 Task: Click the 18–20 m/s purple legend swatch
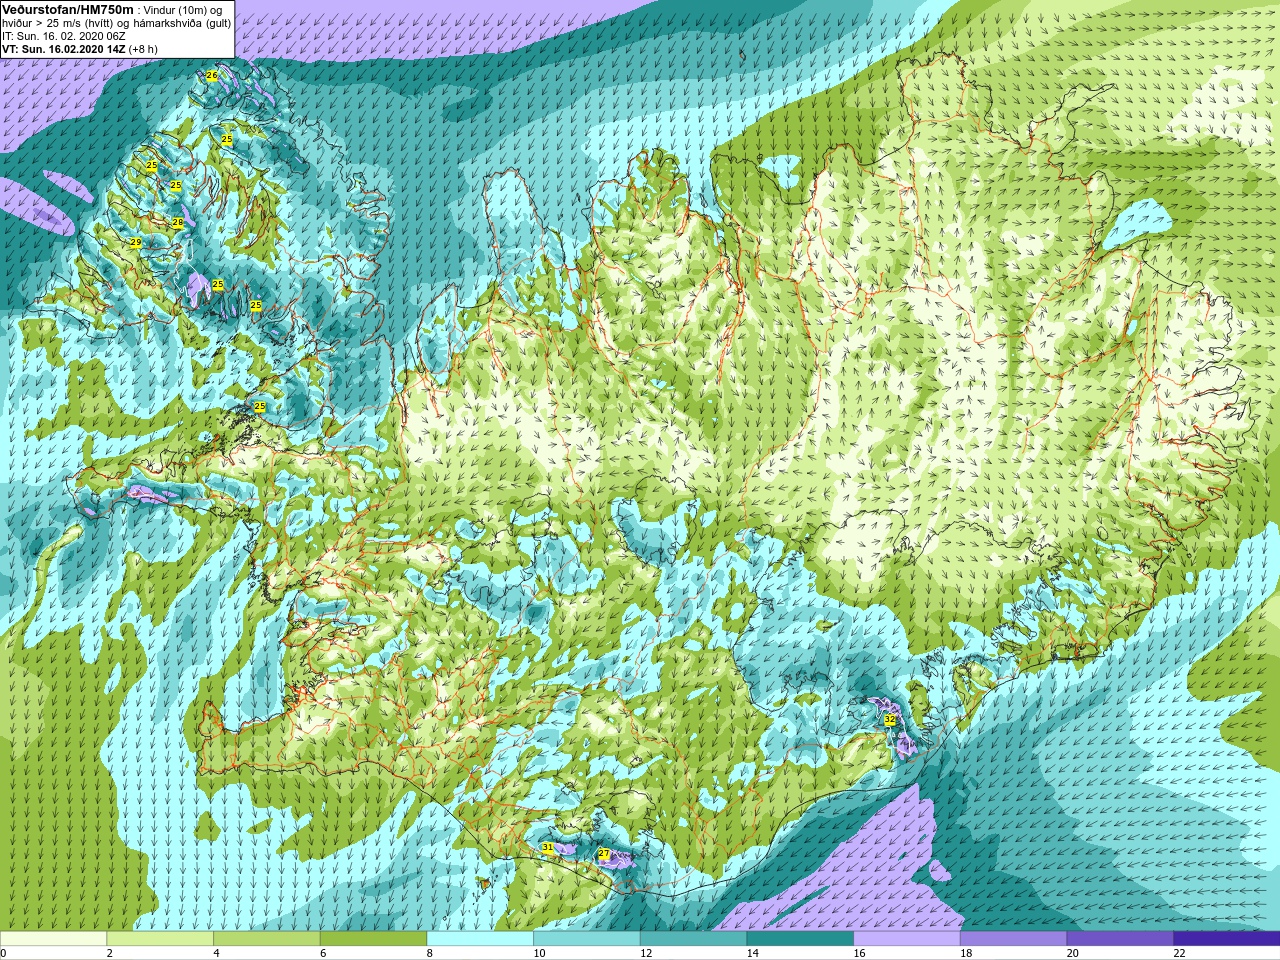pos(1013,939)
